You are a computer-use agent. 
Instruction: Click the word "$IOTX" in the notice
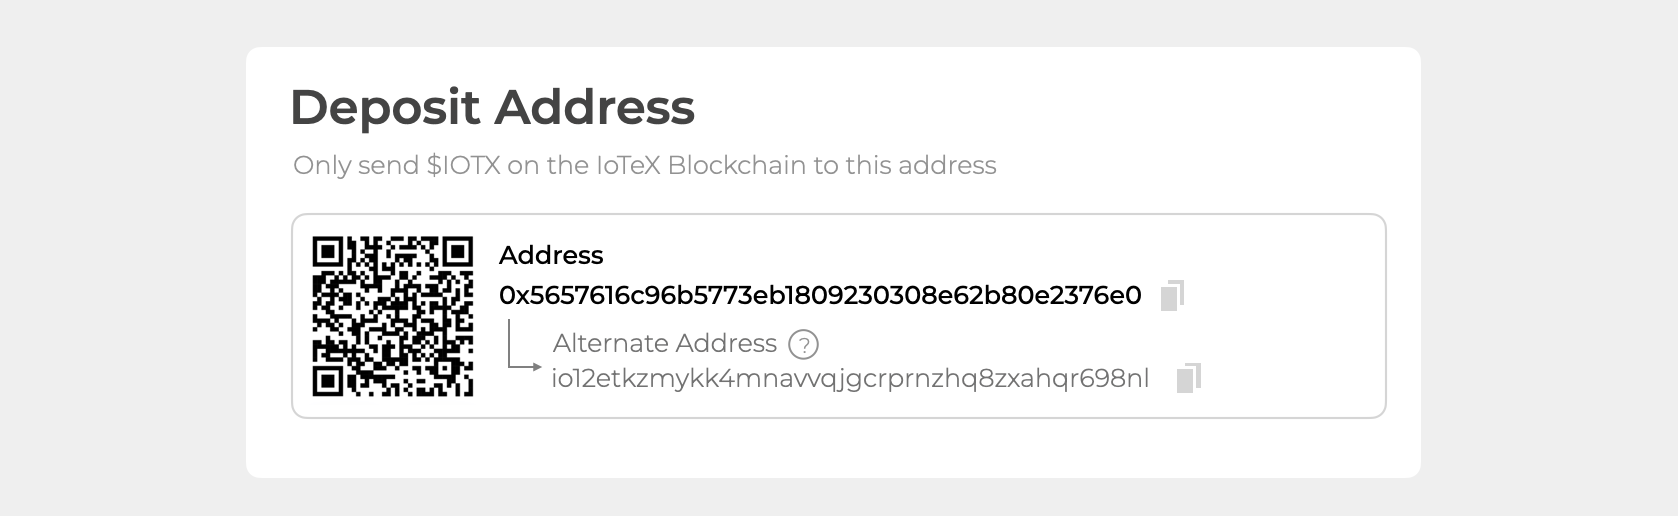click(x=463, y=166)
